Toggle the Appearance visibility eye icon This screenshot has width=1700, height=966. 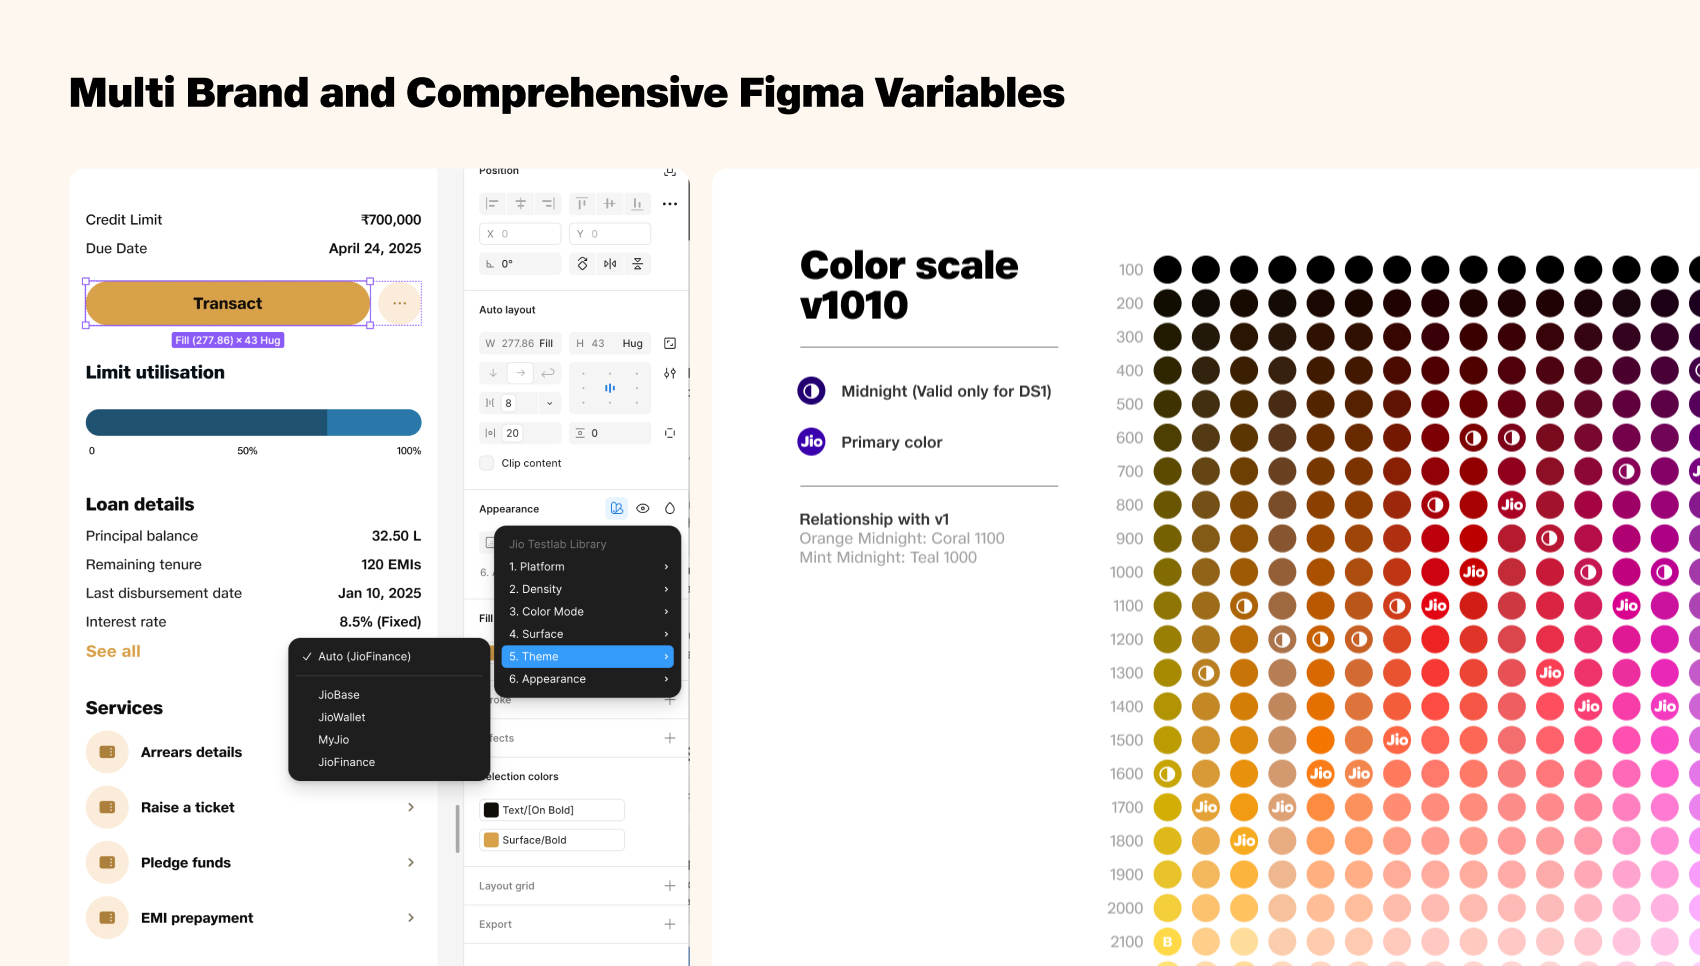[x=643, y=508]
